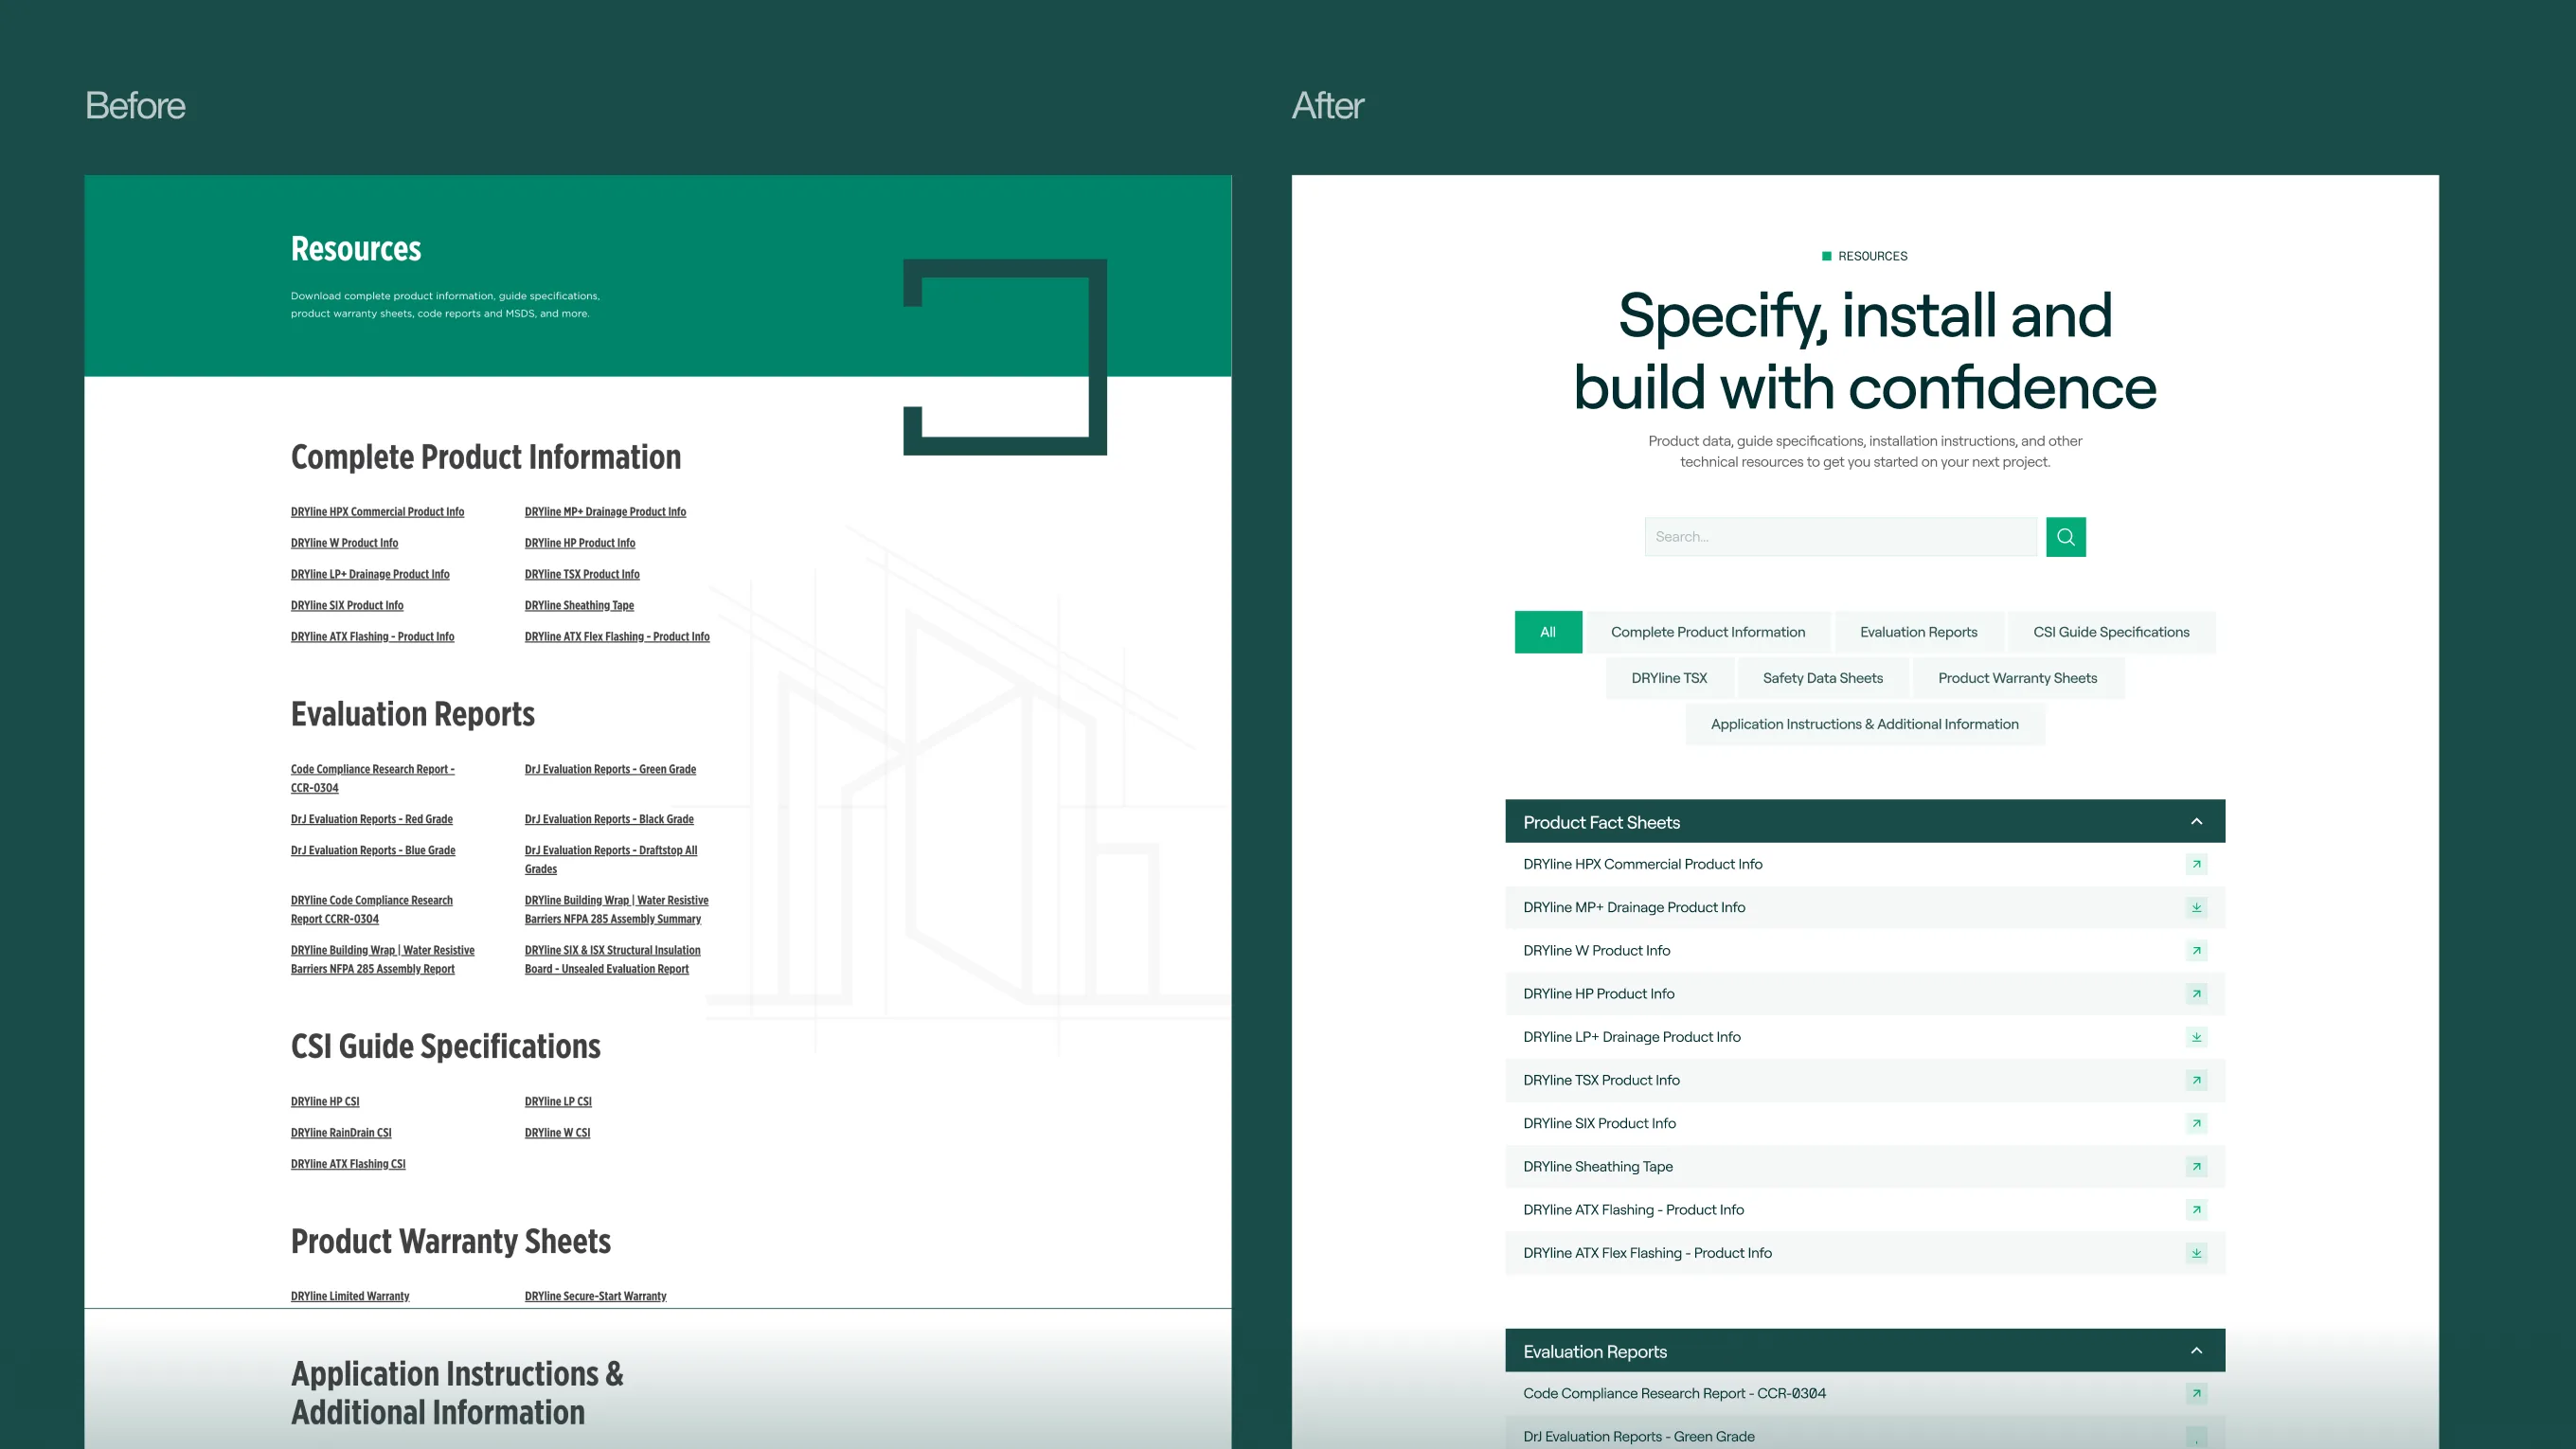Screen dimensions: 2576x1449
Task: Select the Evaluation Reports filter tab
Action: point(1918,632)
